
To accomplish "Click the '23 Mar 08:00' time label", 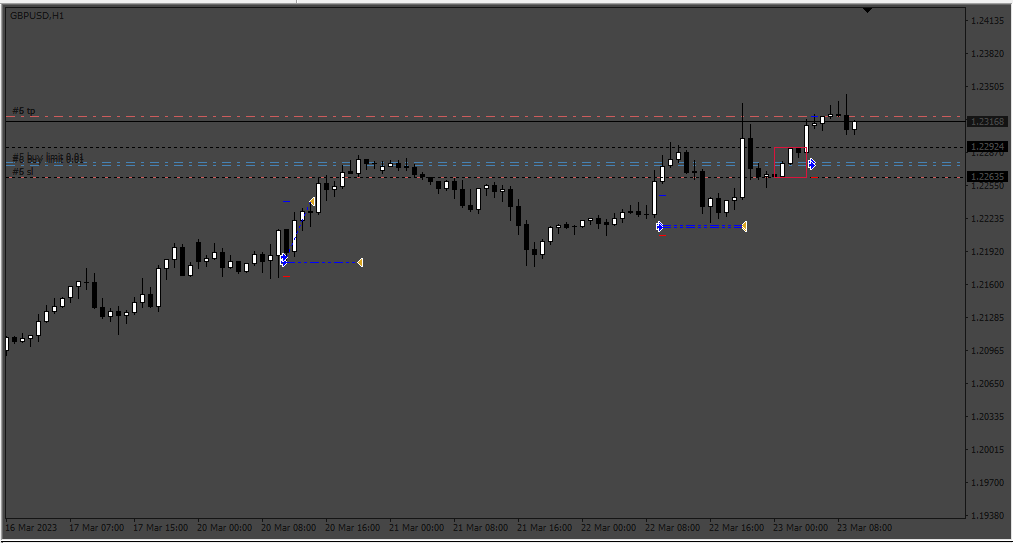I will pyautogui.click(x=864, y=527).
